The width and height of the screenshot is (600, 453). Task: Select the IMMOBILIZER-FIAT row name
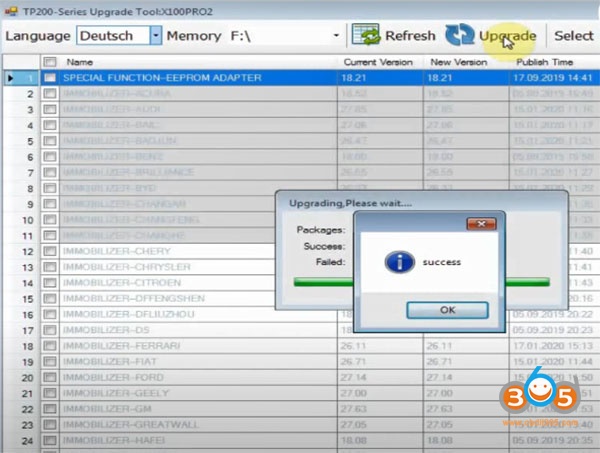point(110,362)
